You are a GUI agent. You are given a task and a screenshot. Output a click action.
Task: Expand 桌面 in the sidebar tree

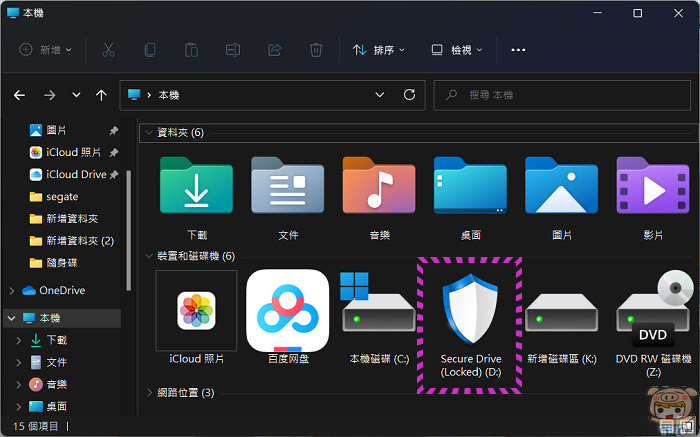click(x=19, y=407)
